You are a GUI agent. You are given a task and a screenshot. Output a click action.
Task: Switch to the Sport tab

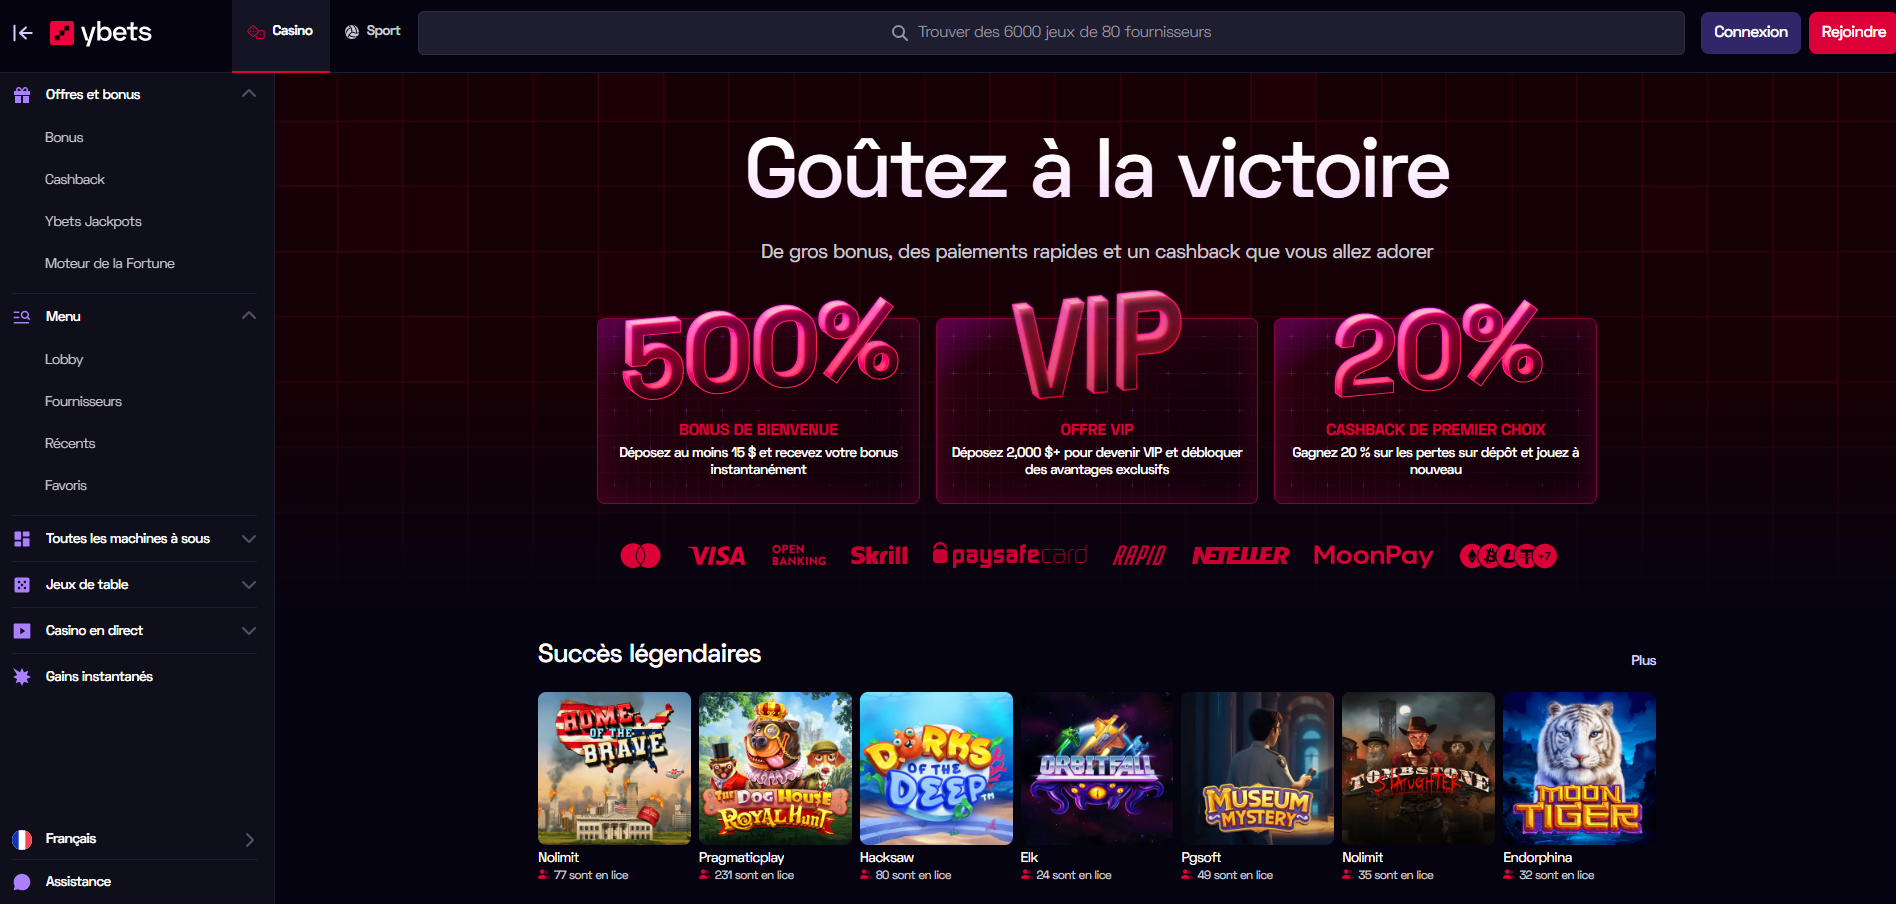click(373, 31)
